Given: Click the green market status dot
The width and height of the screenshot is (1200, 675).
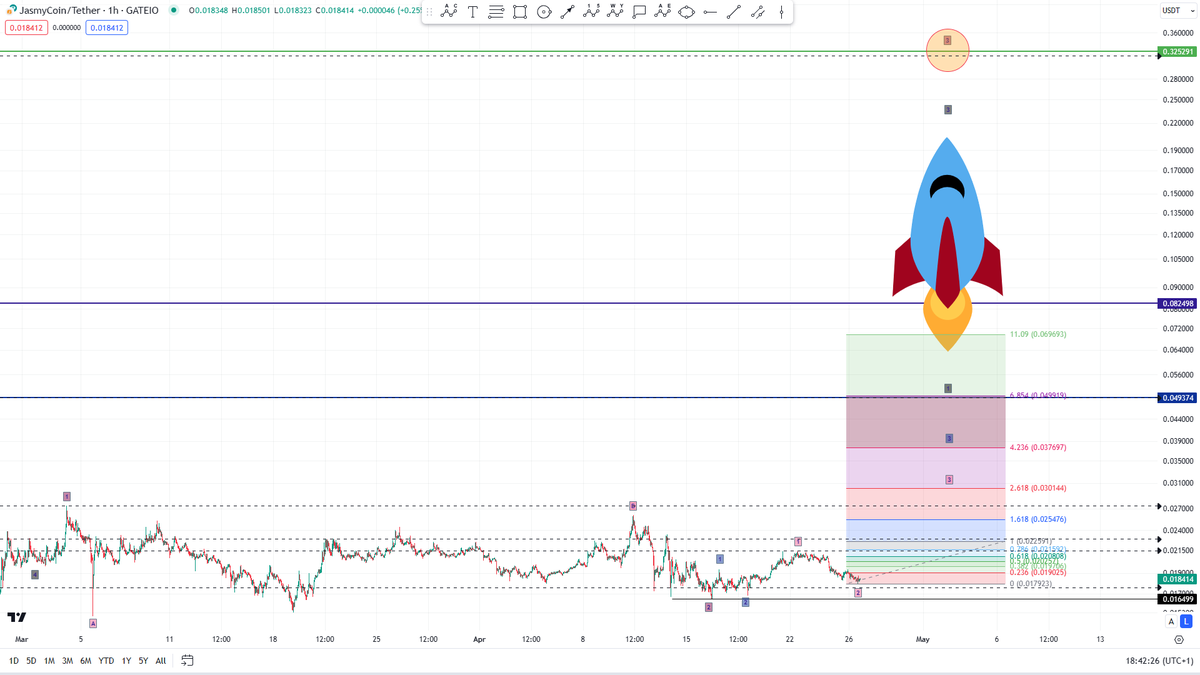Looking at the screenshot, I should tap(173, 10).
